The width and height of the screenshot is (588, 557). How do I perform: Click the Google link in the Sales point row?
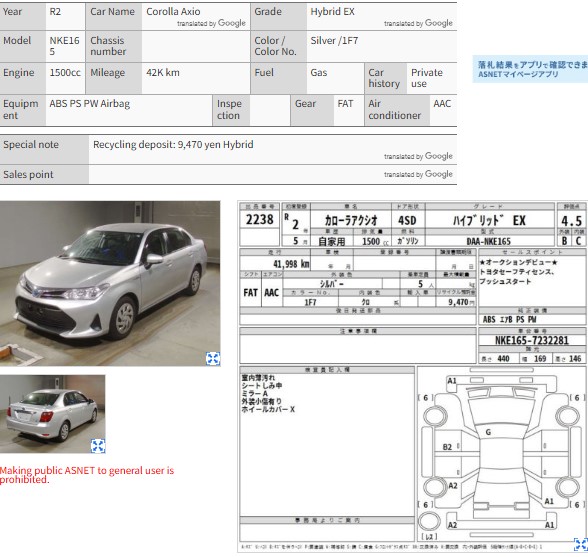pyautogui.click(x=439, y=174)
